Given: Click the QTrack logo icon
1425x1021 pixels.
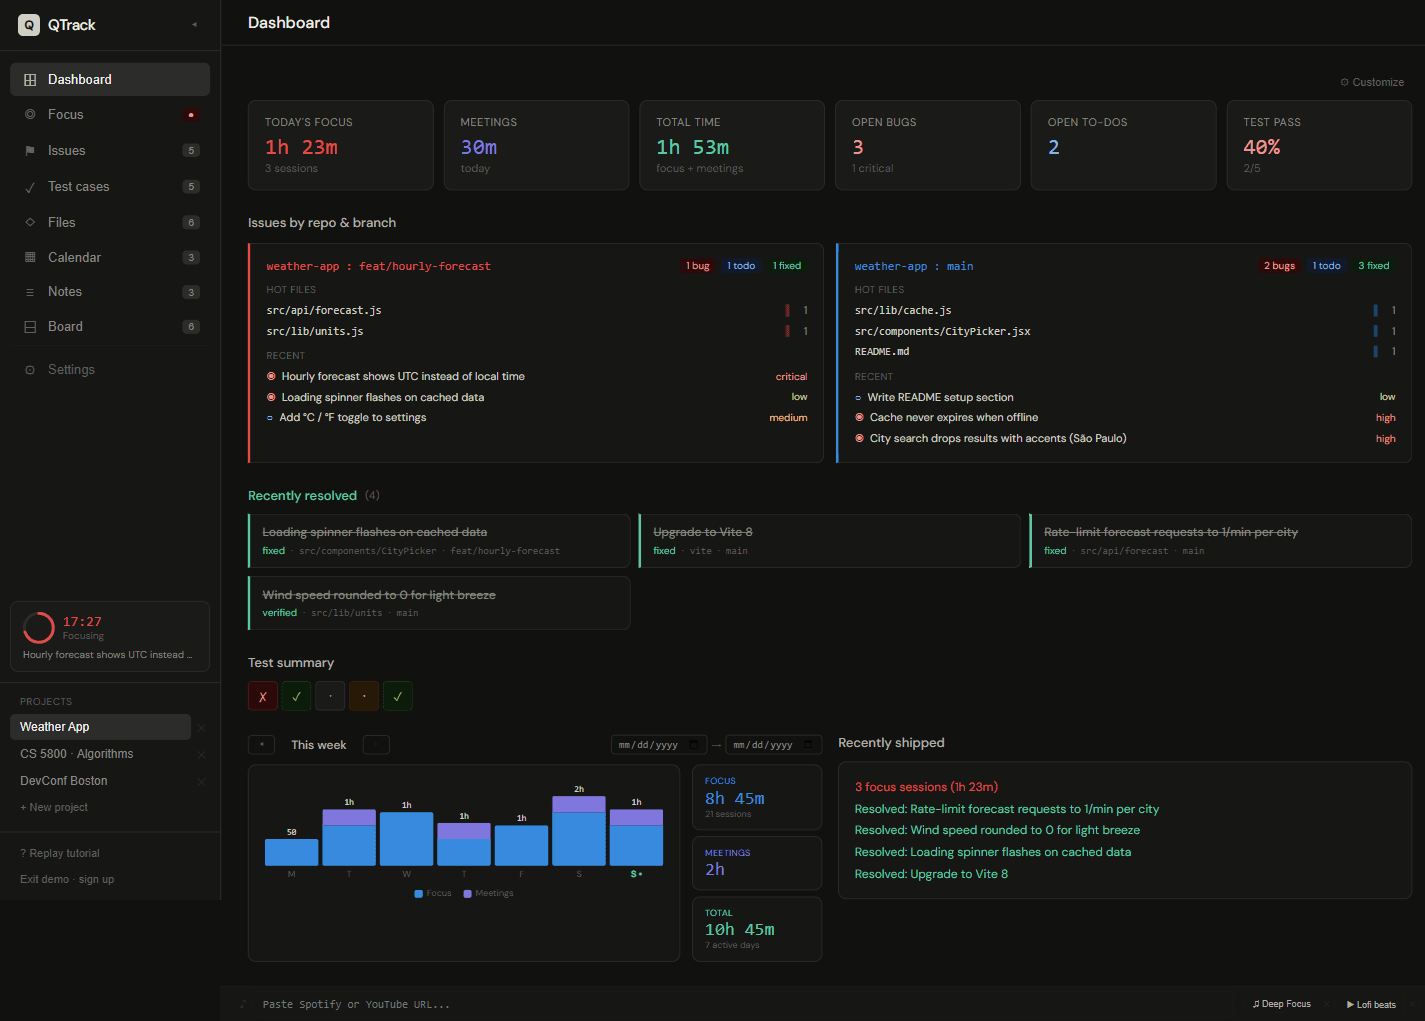Looking at the screenshot, I should pos(29,25).
